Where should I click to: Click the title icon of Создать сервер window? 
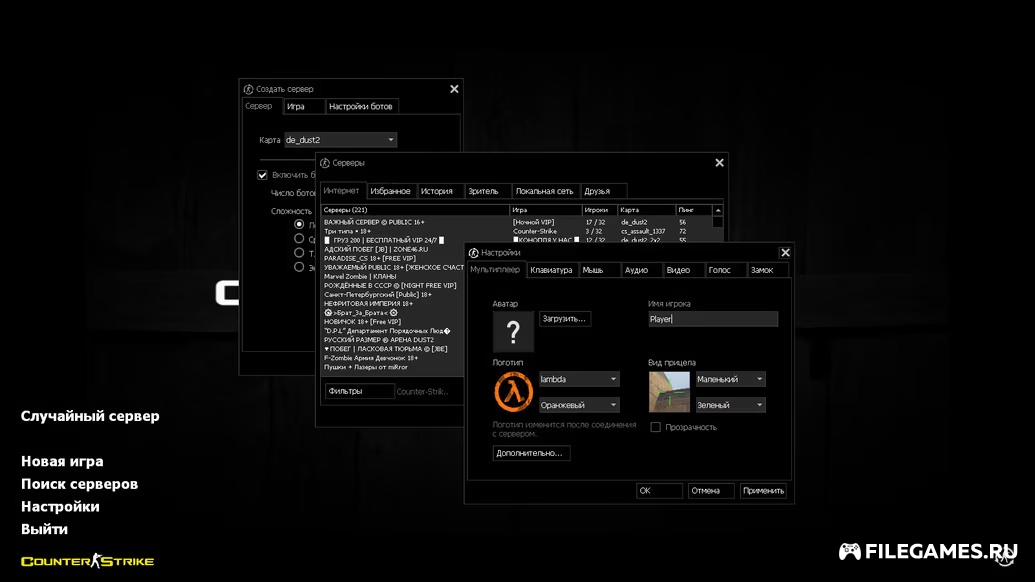pyautogui.click(x=248, y=89)
